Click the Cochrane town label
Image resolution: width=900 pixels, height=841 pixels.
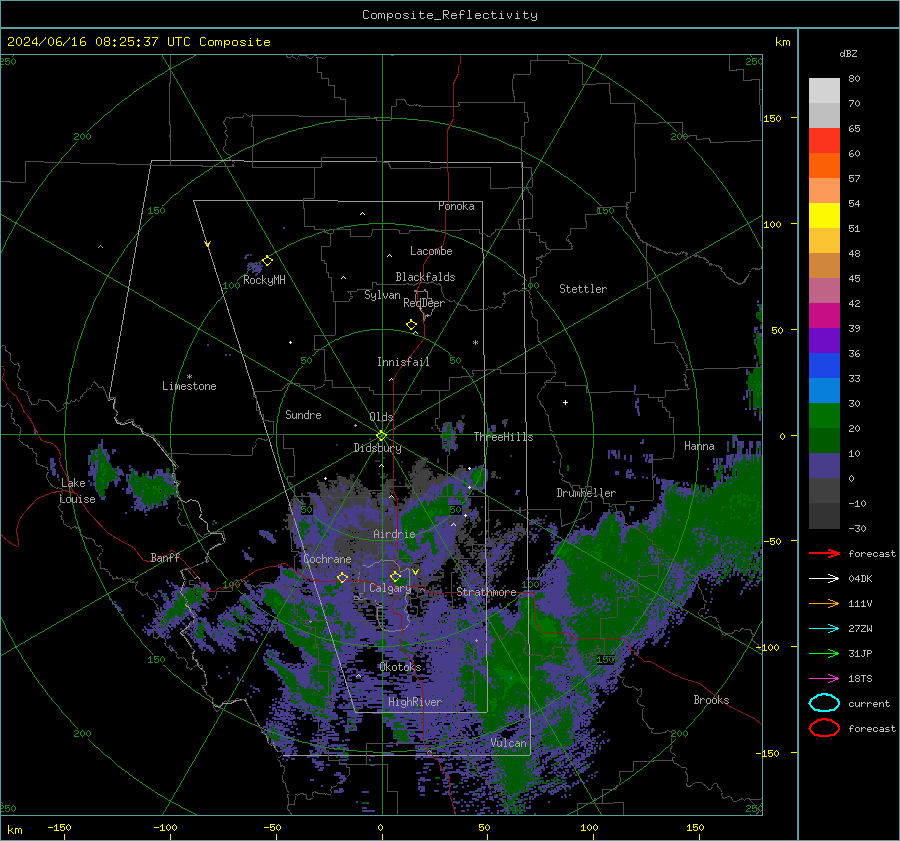(327, 559)
